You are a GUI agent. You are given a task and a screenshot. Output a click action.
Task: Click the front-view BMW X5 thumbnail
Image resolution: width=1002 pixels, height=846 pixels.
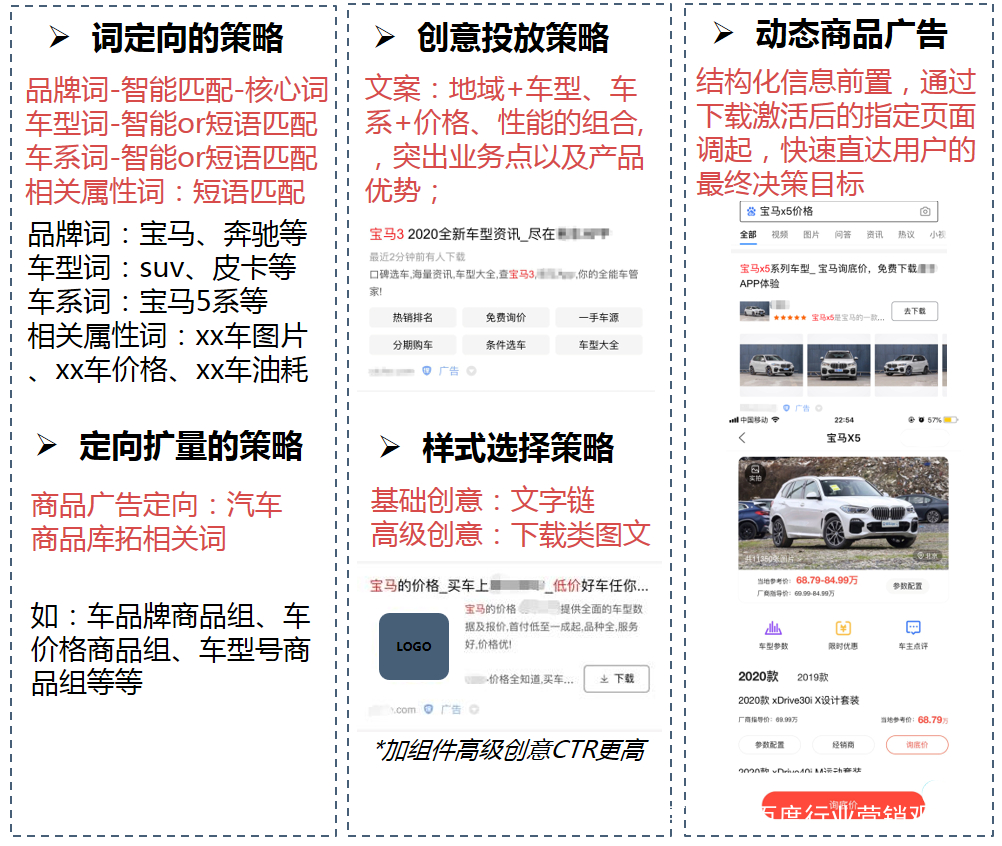[x=838, y=365]
